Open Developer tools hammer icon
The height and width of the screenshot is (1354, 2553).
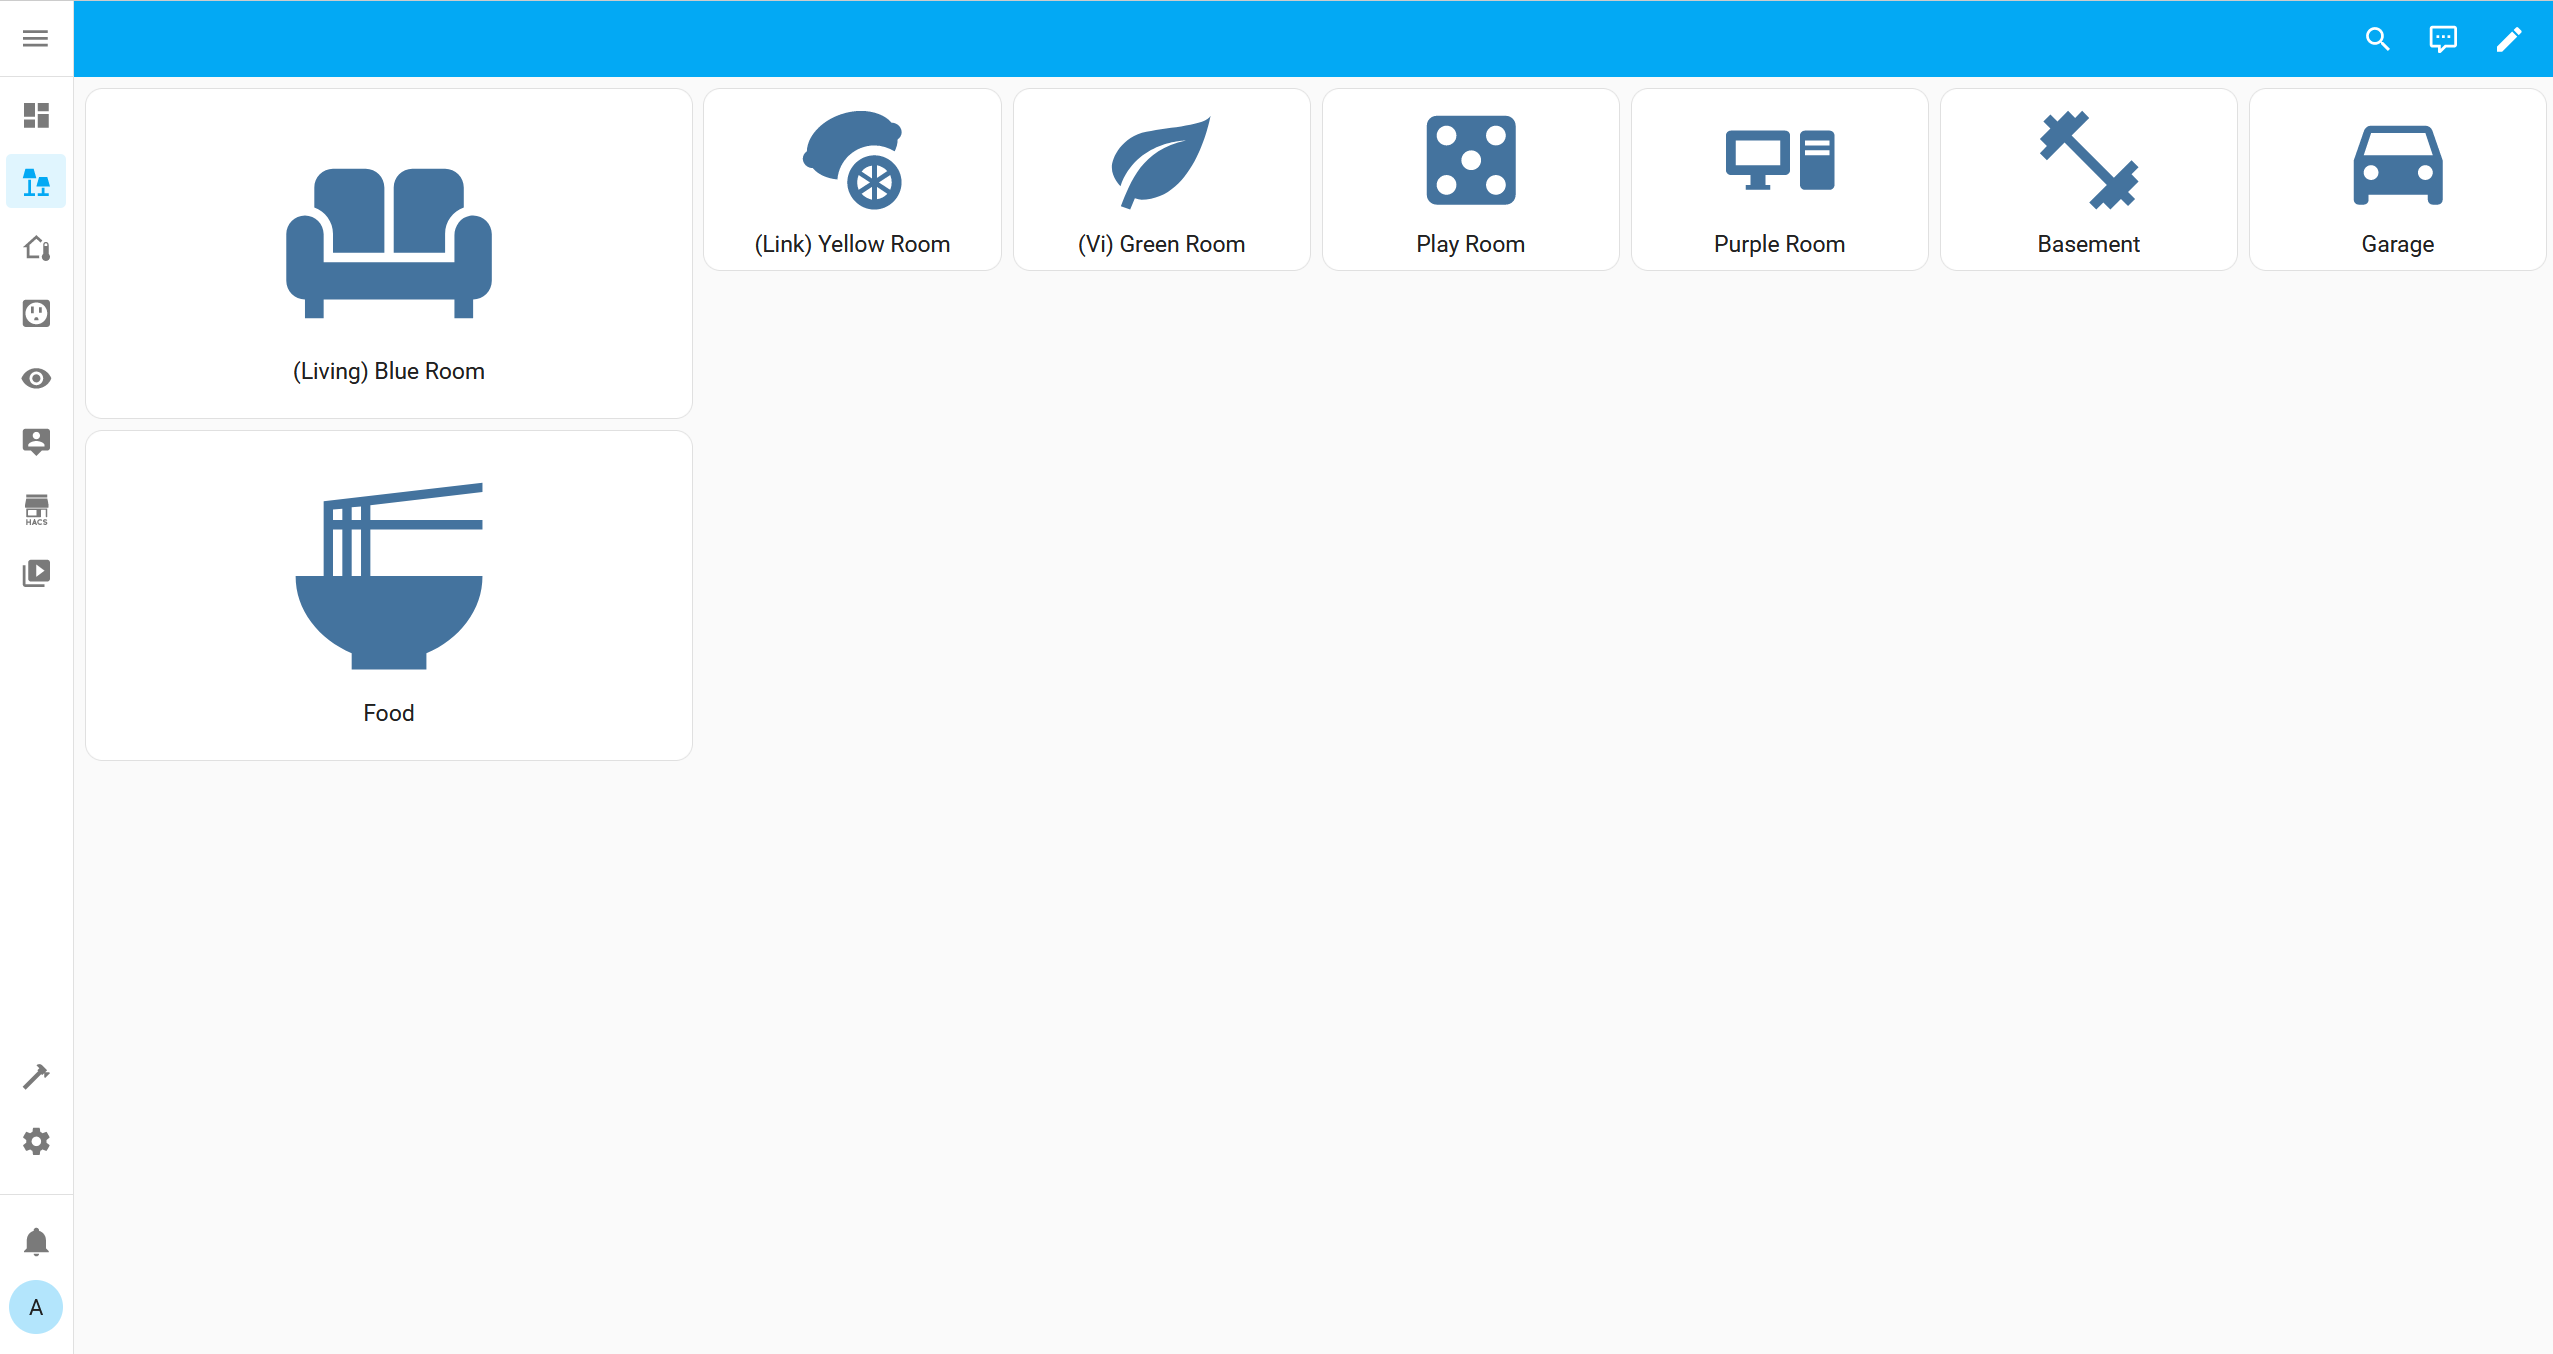tap(36, 1076)
